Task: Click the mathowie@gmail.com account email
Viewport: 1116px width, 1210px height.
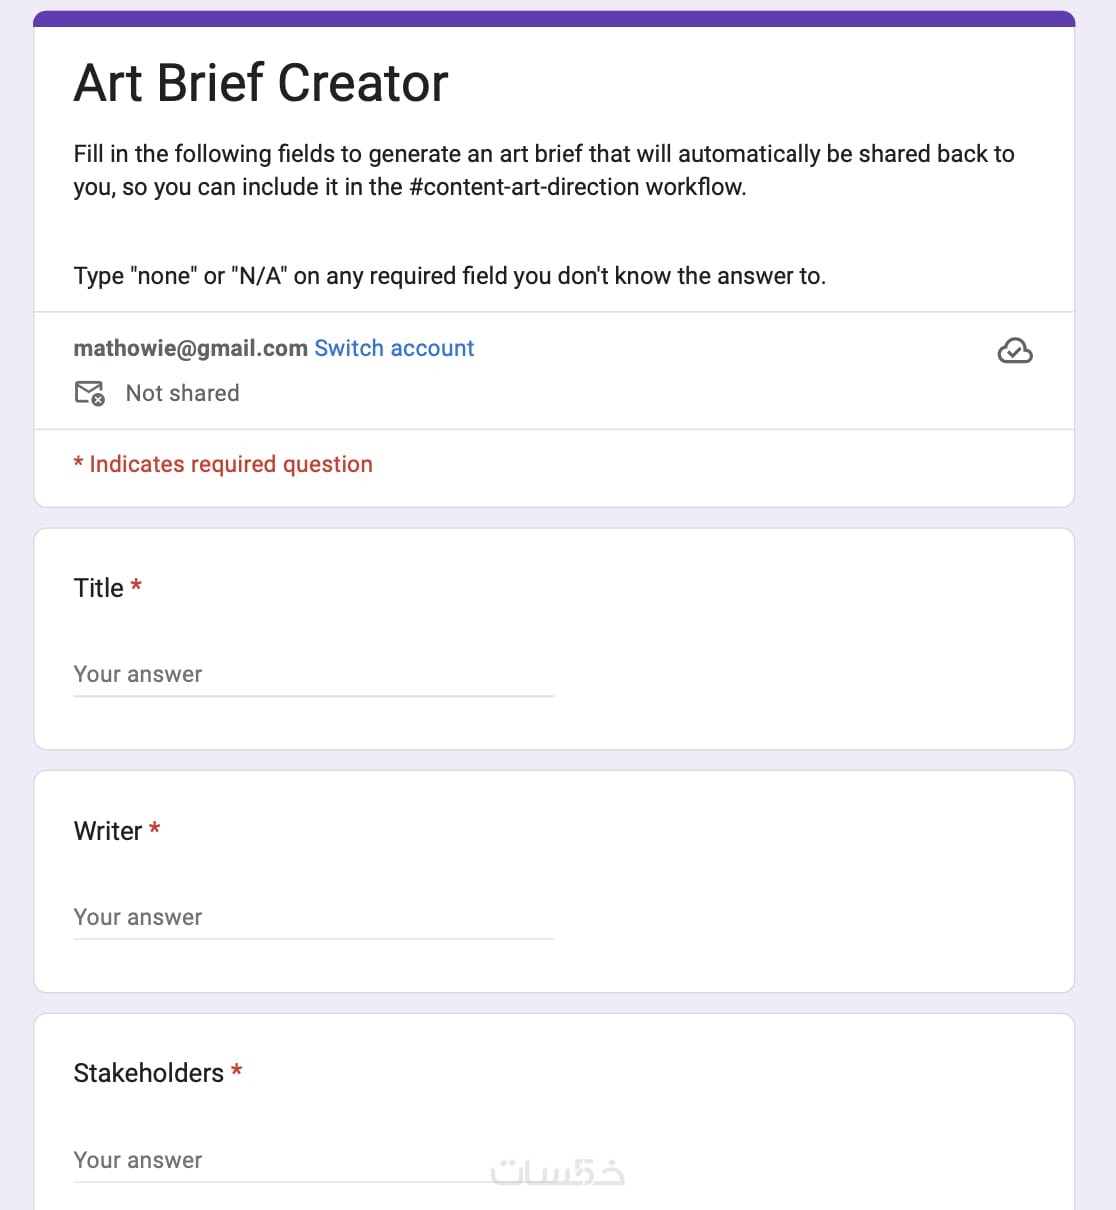Action: pyautogui.click(x=190, y=348)
